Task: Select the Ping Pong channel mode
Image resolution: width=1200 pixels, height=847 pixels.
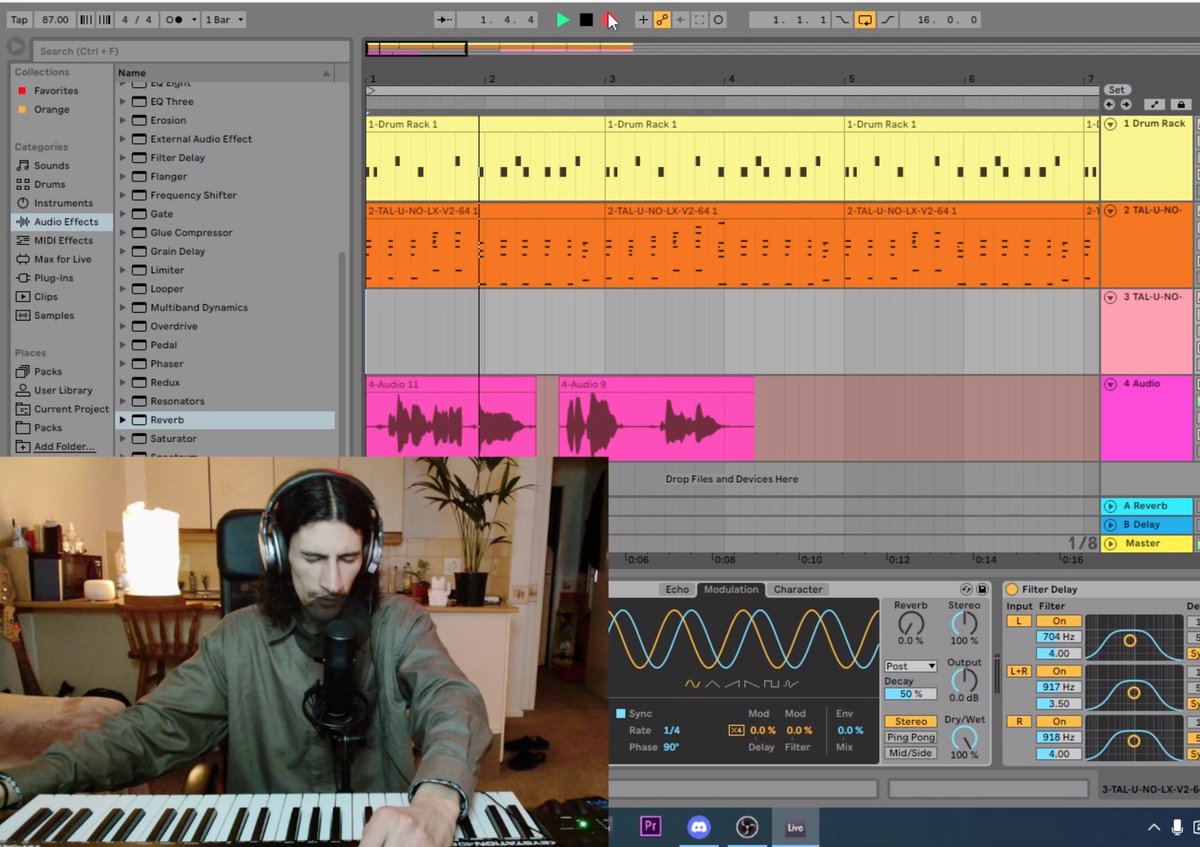Action: 910,737
